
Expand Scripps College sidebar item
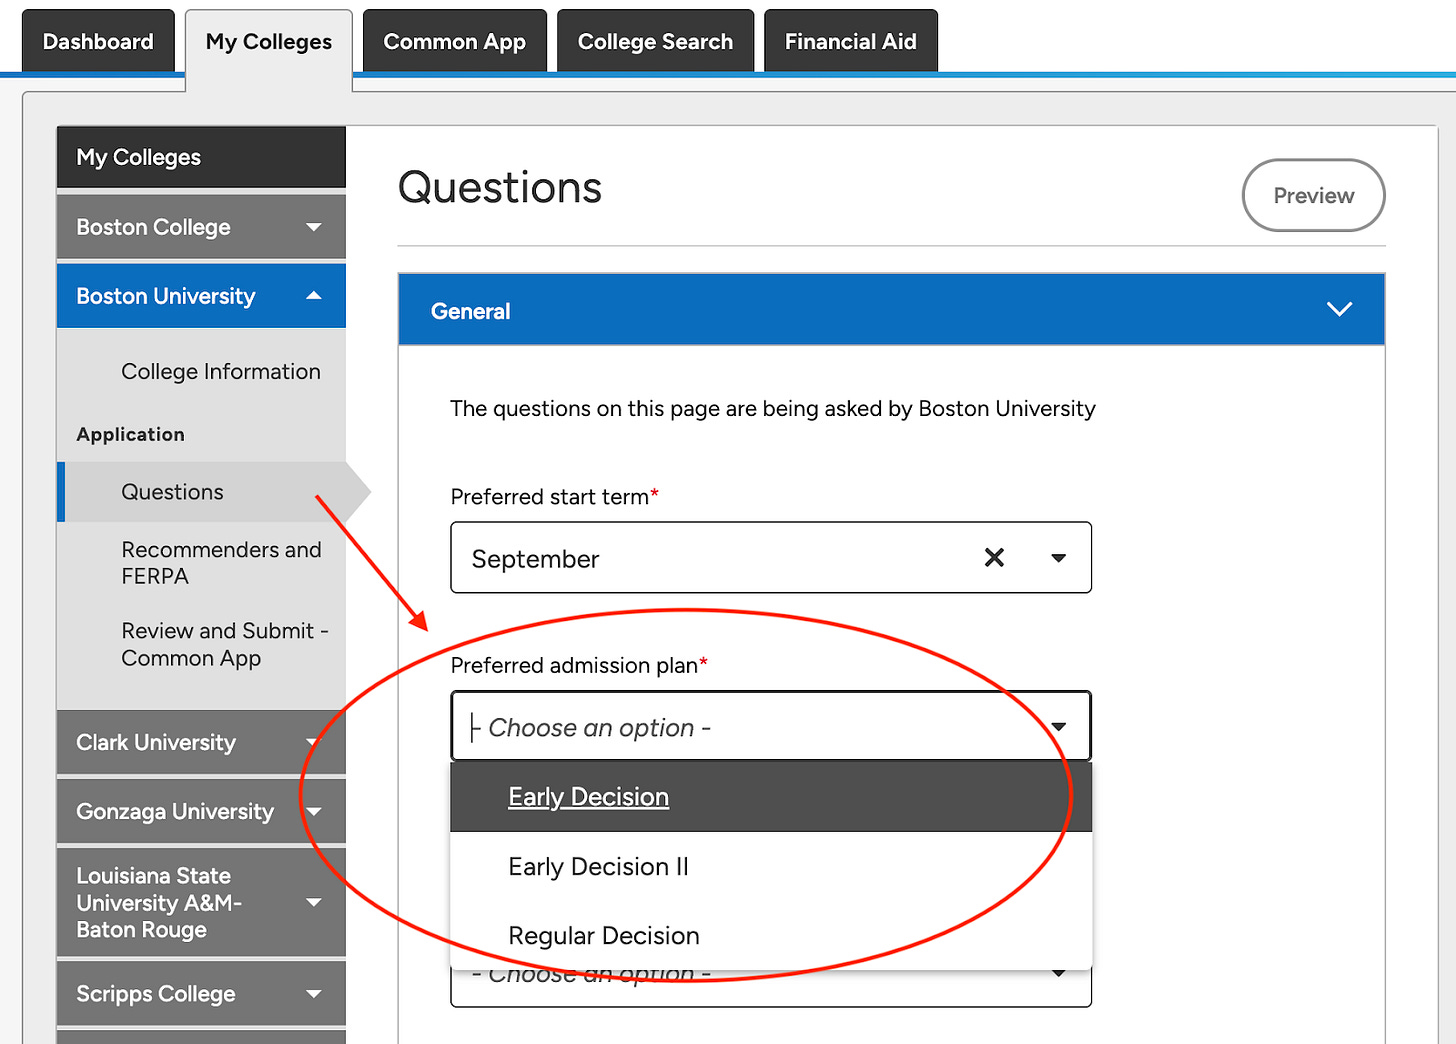point(201,993)
